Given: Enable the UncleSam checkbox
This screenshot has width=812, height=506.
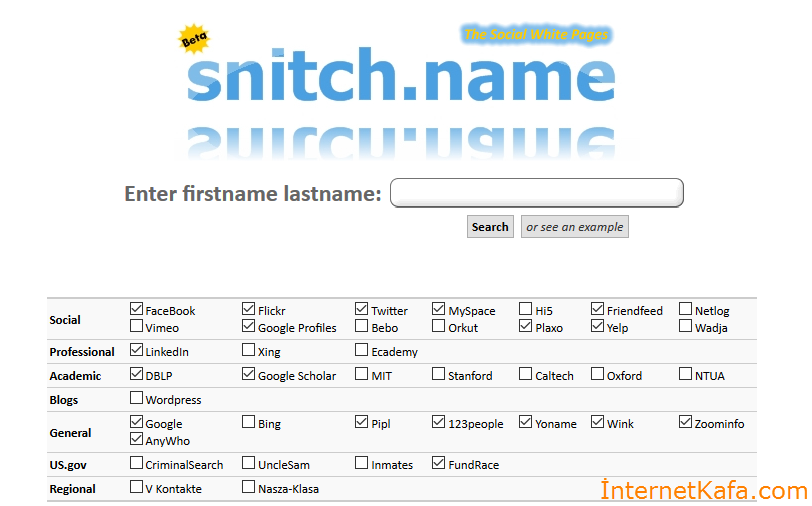Looking at the screenshot, I should (249, 463).
